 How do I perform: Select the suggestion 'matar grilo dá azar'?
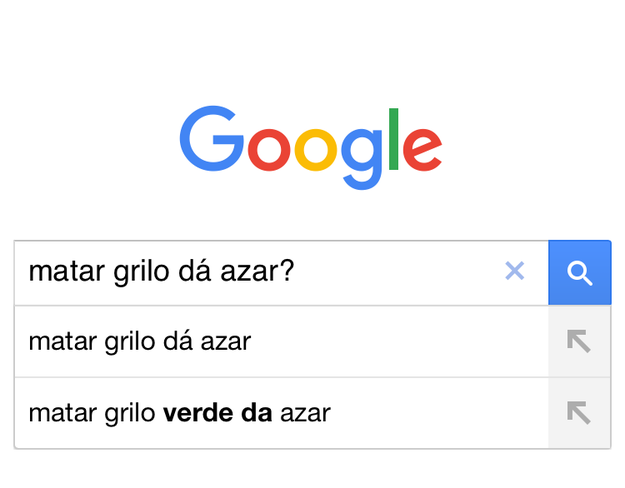[x=281, y=341]
